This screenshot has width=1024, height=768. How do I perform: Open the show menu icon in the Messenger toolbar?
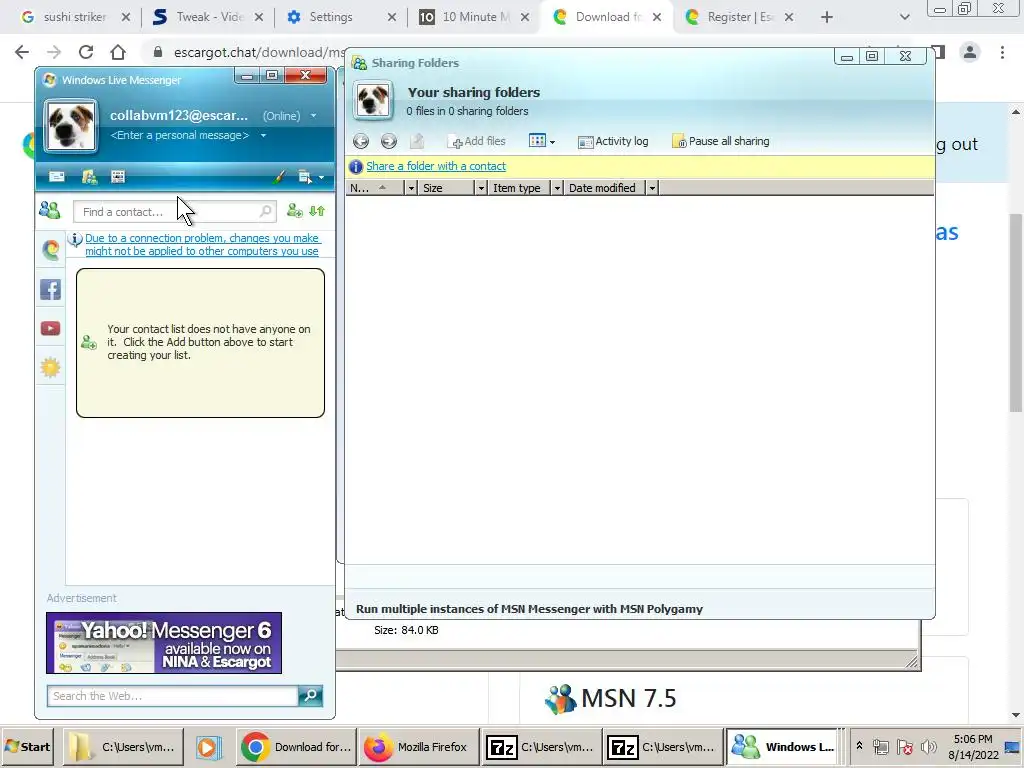pyautogui.click(x=304, y=176)
